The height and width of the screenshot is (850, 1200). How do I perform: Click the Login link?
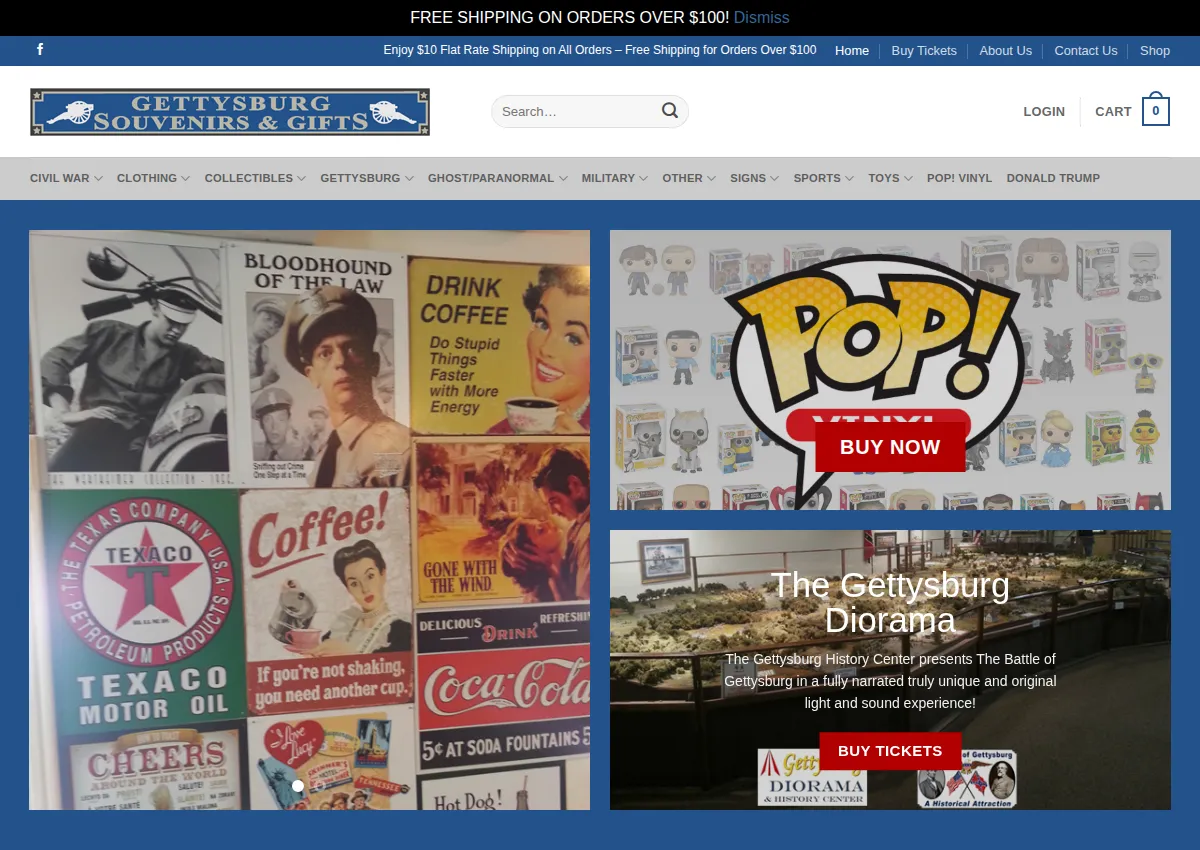click(1044, 112)
